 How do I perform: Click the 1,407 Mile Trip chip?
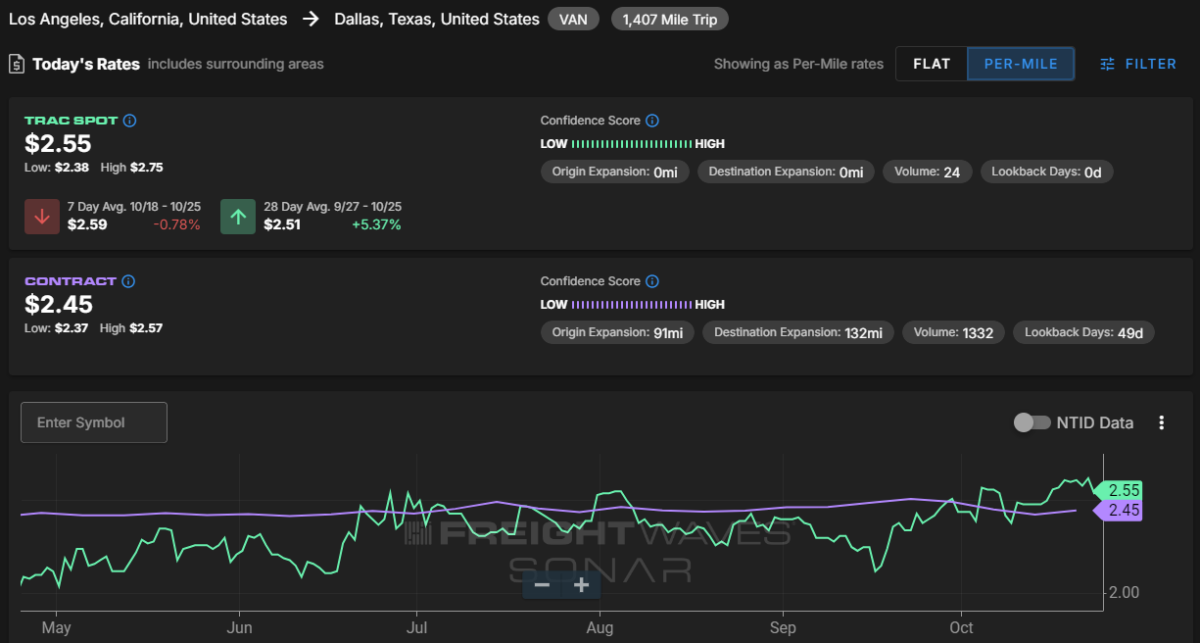[x=670, y=19]
